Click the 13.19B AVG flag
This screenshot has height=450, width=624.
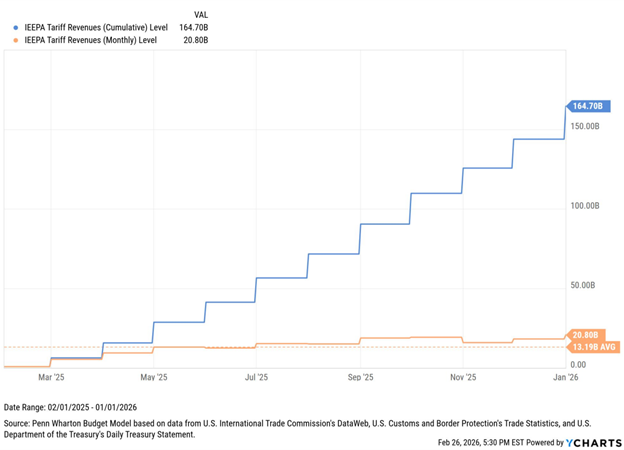click(x=592, y=347)
